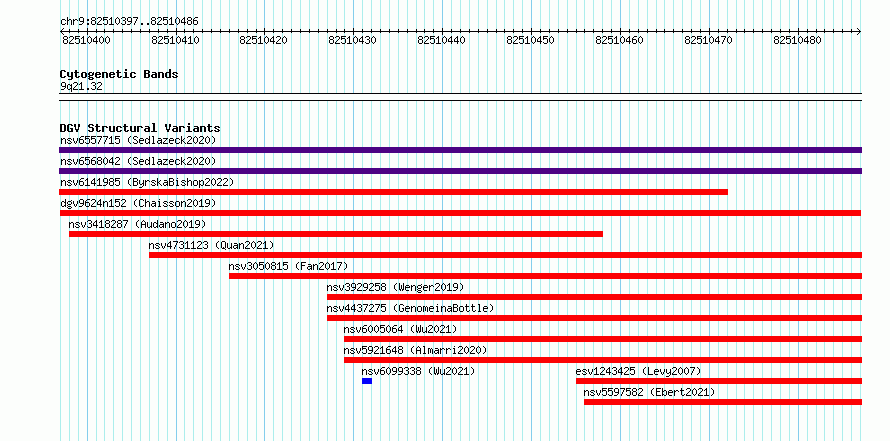Click the red bar under nsv3929258
The width and height of the screenshot is (890, 441).
pos(594,297)
